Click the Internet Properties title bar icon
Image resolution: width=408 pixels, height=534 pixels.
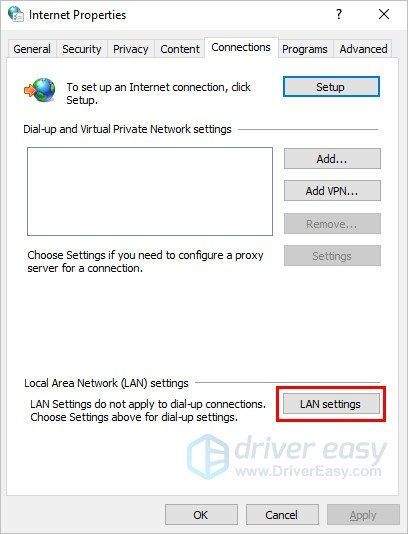click(16, 14)
